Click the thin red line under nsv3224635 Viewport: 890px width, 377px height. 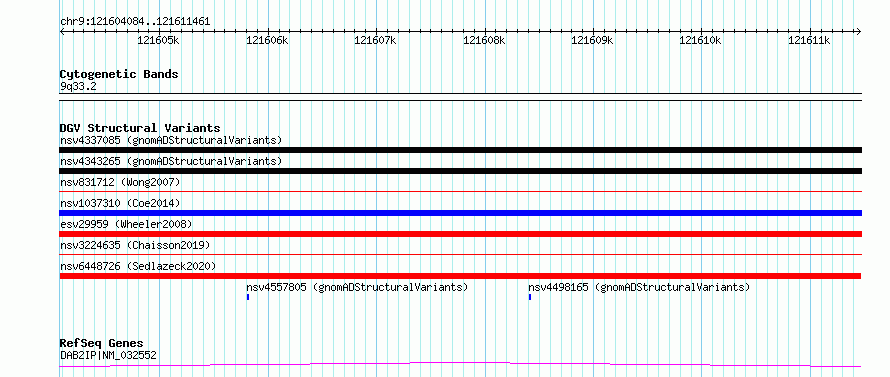point(460,255)
